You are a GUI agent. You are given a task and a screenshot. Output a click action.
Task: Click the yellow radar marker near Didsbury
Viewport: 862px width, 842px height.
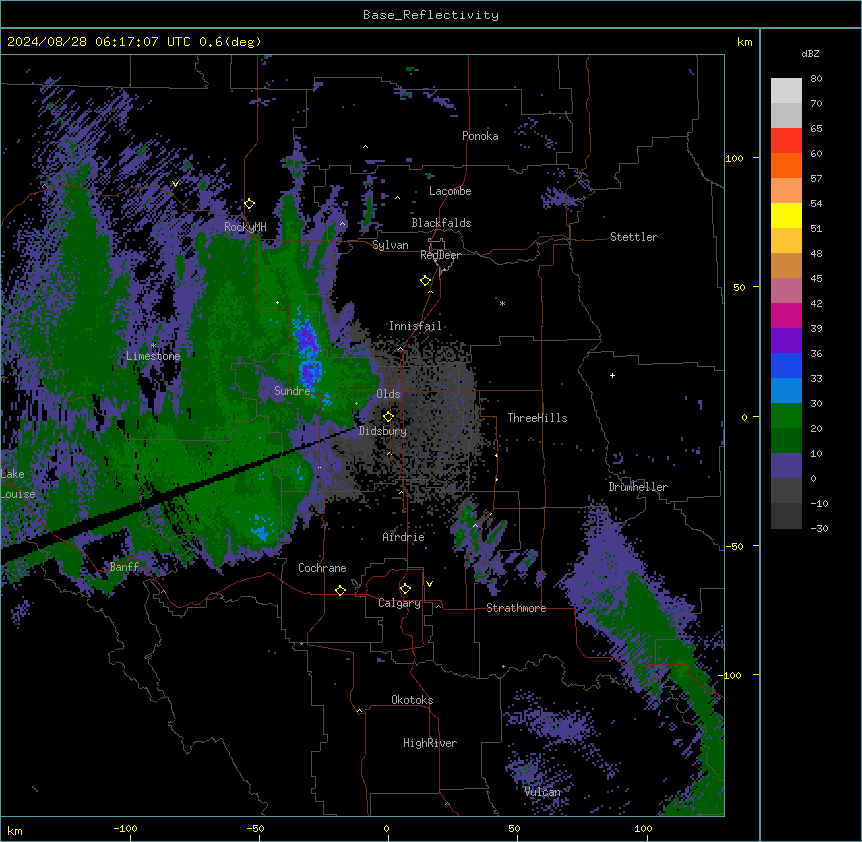coord(388,416)
